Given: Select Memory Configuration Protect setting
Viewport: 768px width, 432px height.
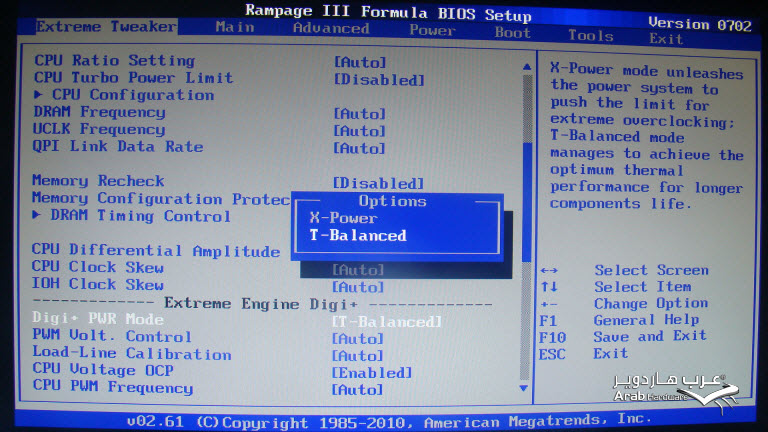Looking at the screenshot, I should coord(161,198).
